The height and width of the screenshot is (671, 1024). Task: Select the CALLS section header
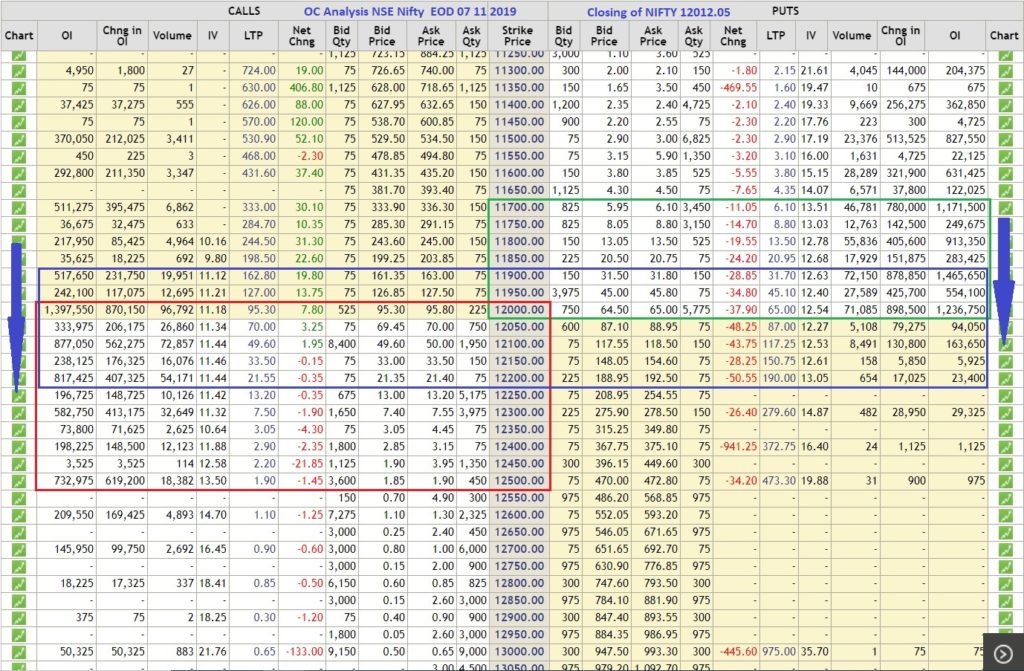click(243, 10)
